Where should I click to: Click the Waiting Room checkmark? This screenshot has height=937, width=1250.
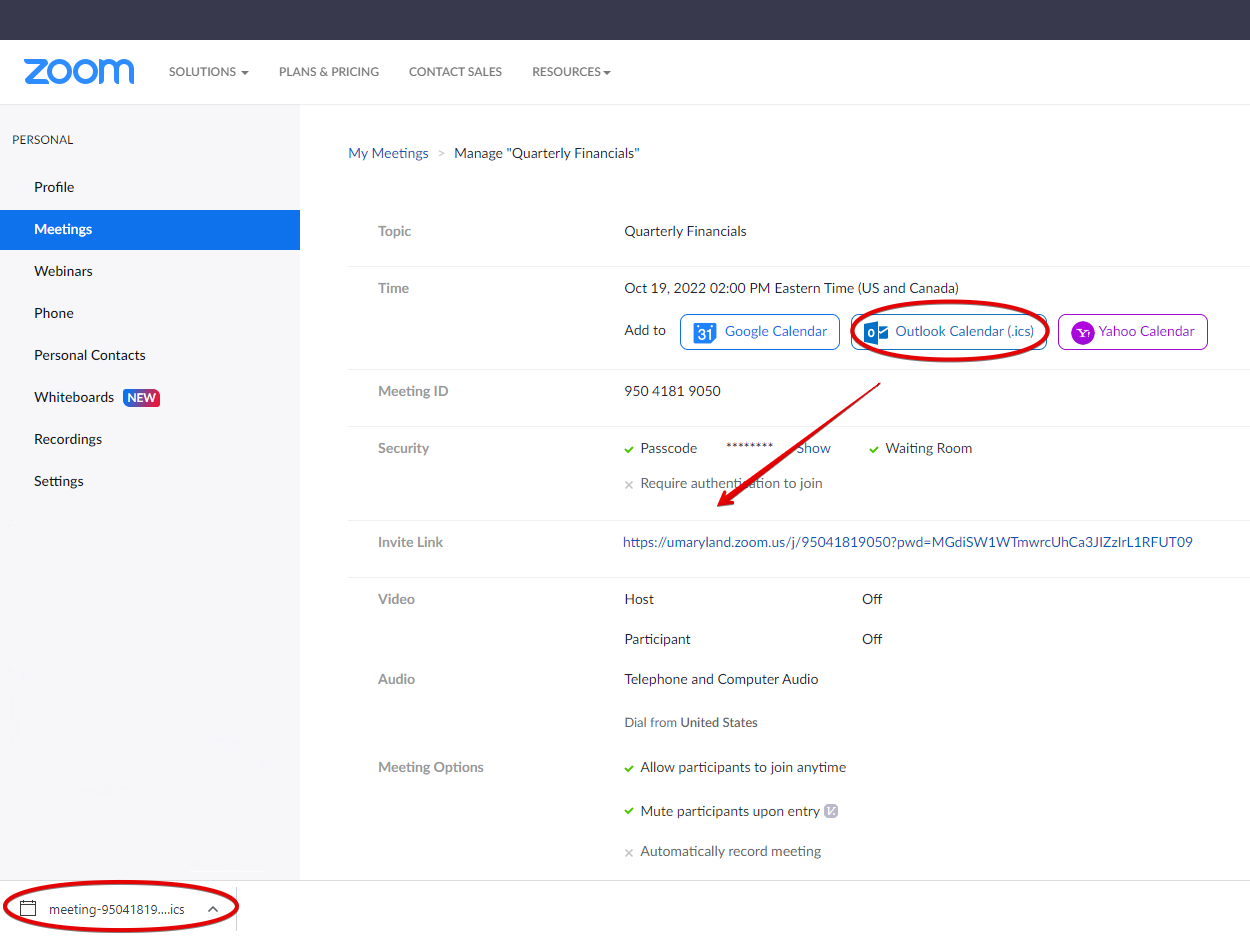874,449
